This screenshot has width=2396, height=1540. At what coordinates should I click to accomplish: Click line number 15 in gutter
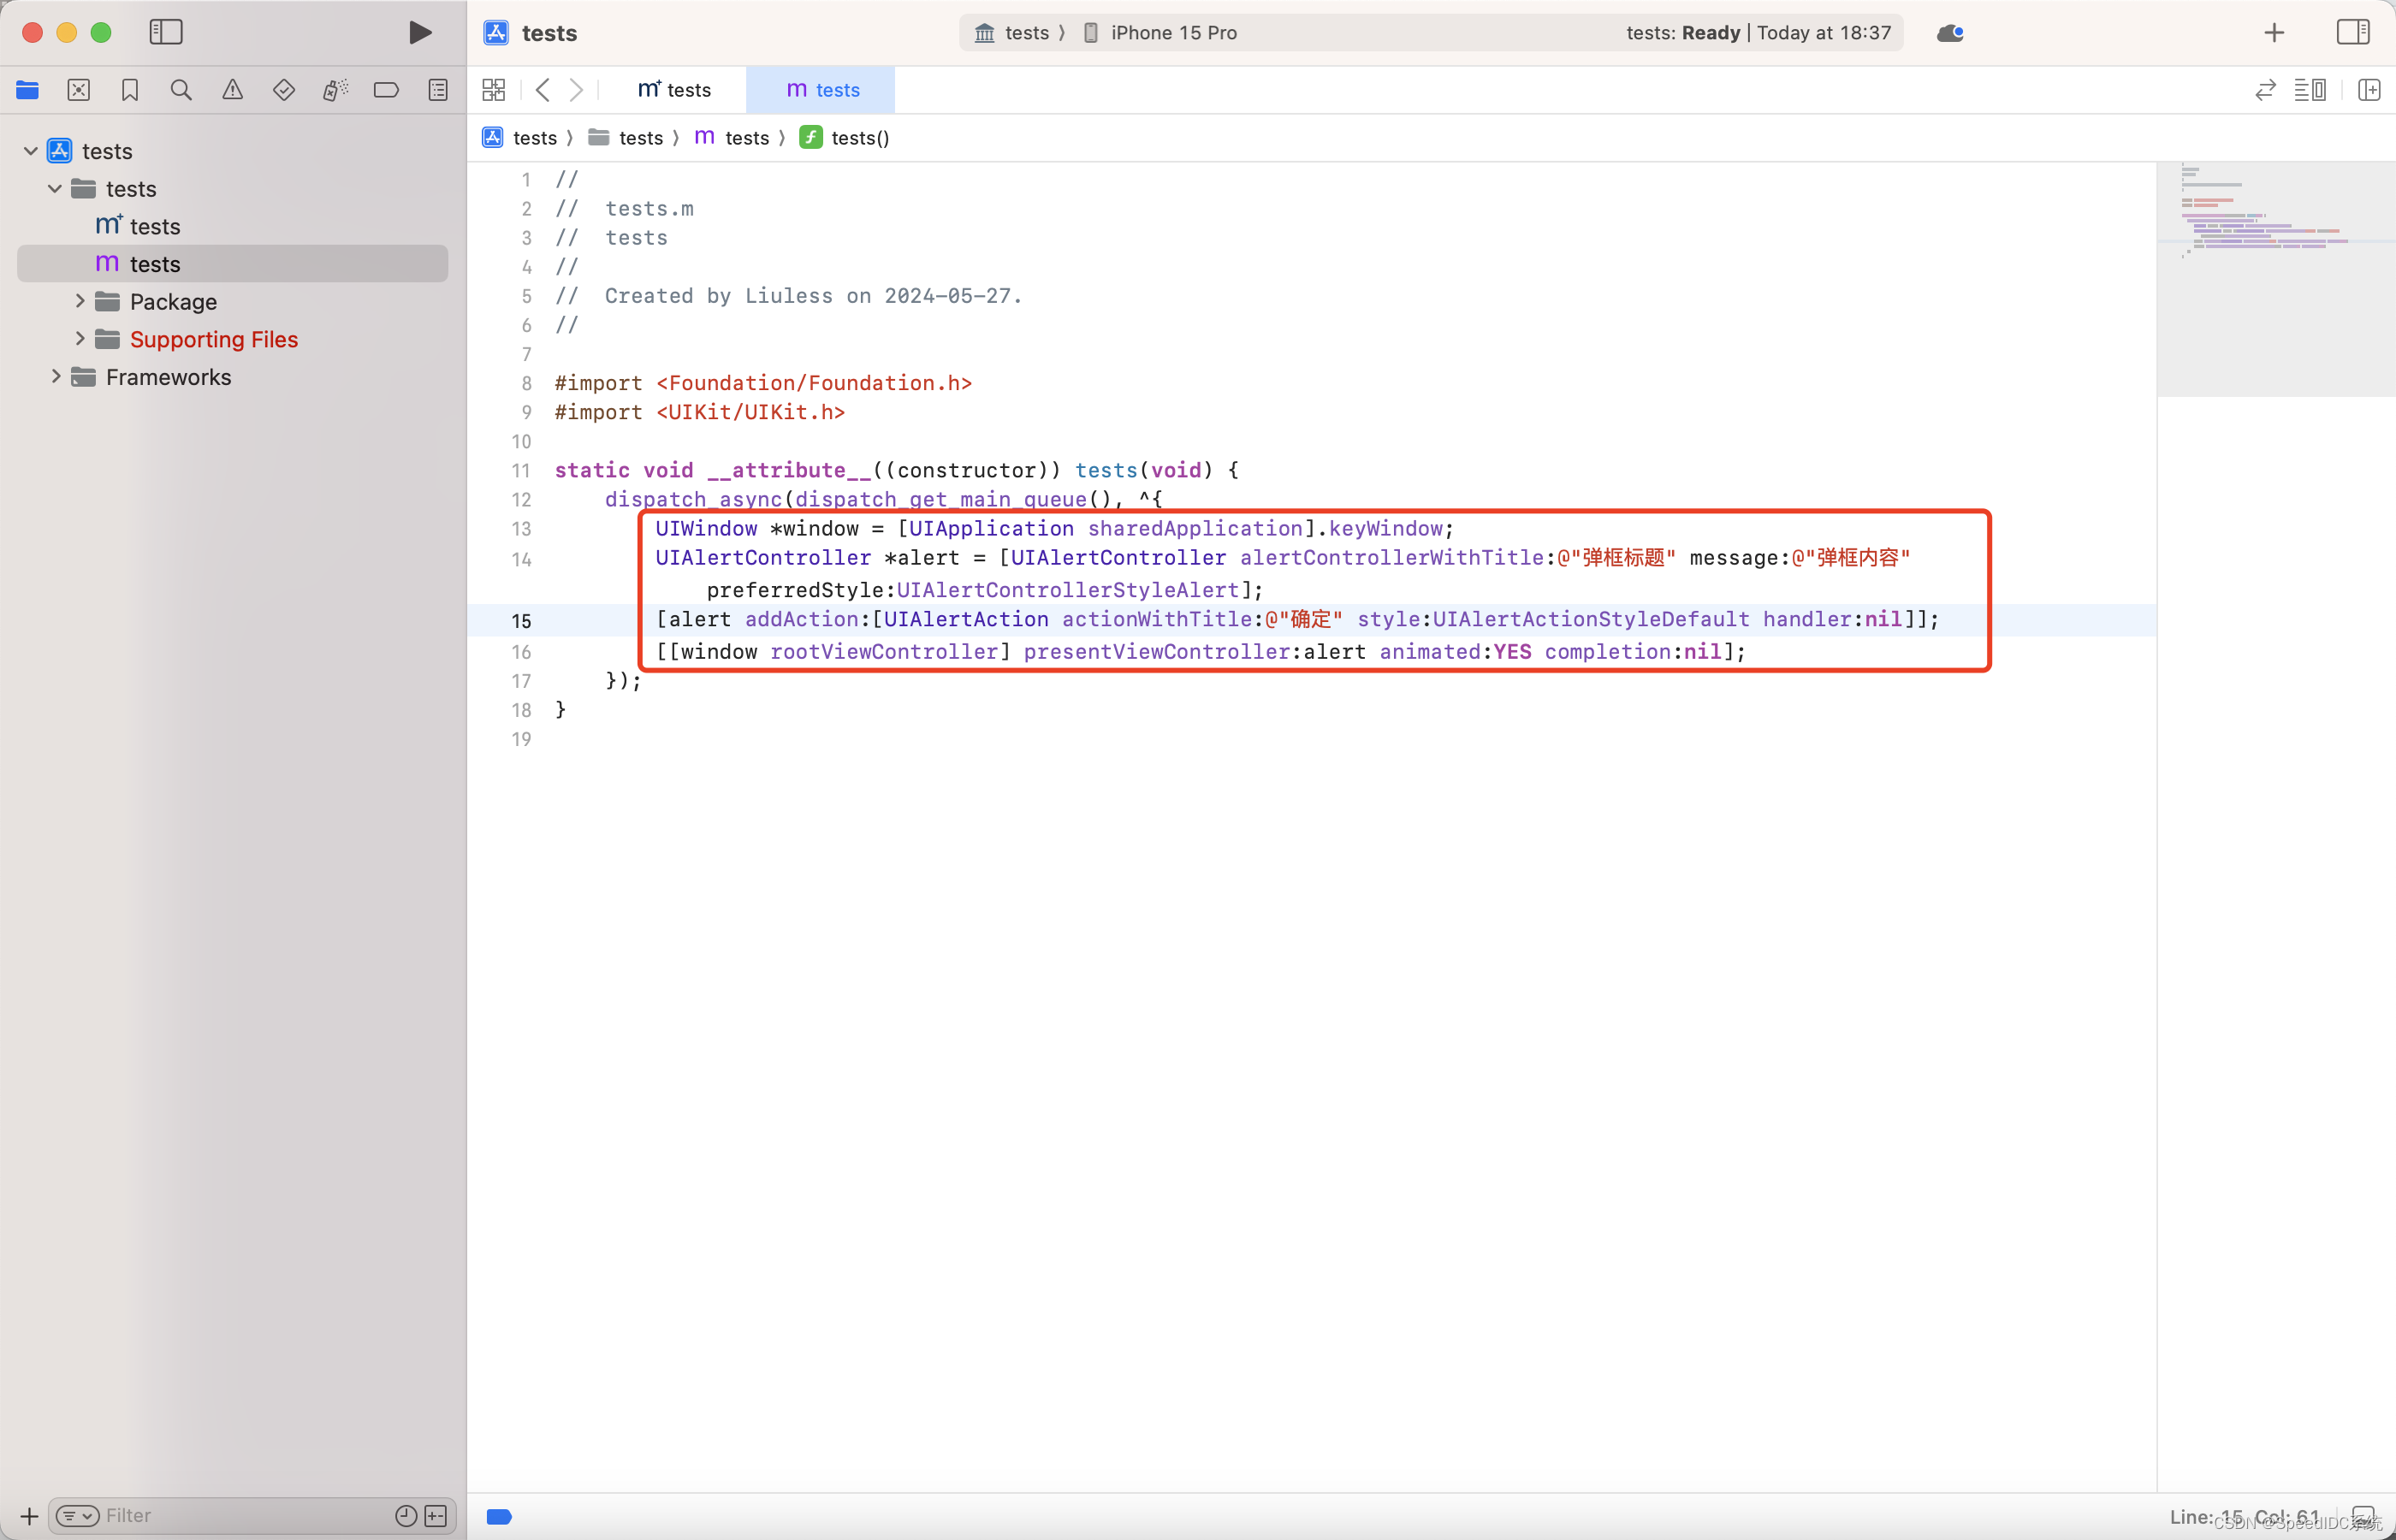pyautogui.click(x=522, y=621)
